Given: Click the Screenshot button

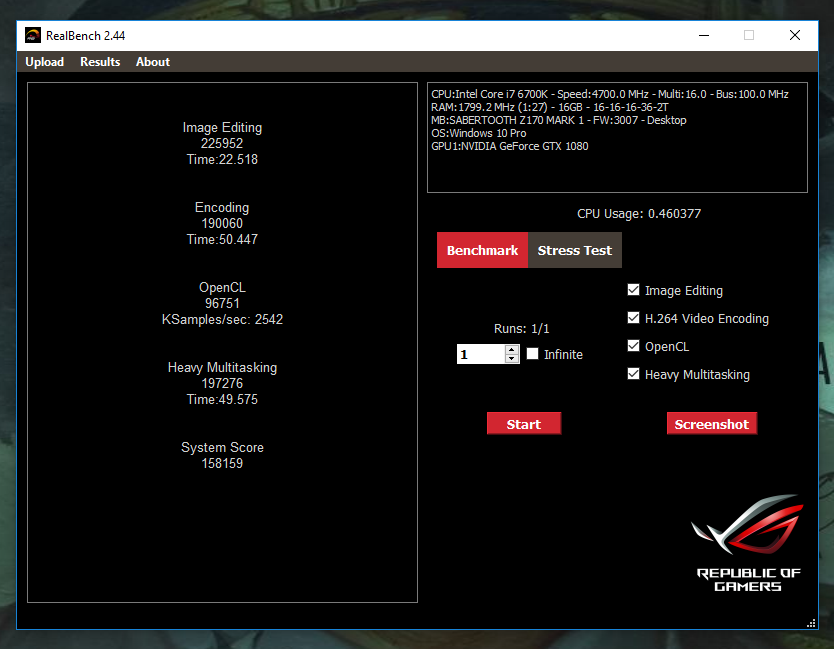Looking at the screenshot, I should (712, 424).
